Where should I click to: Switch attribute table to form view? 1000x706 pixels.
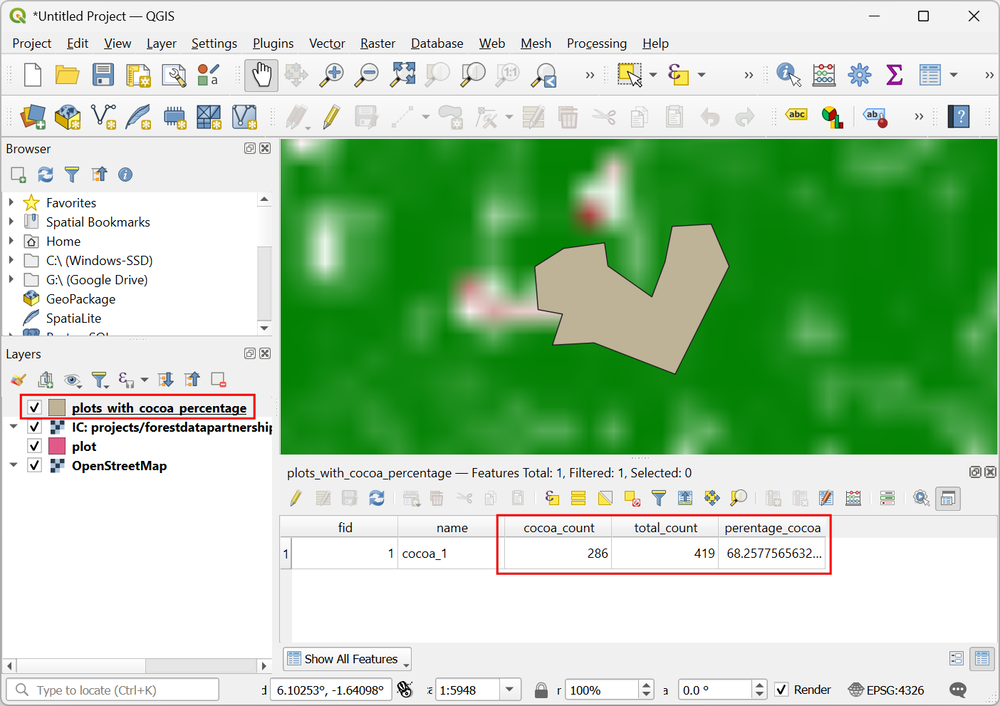956,659
